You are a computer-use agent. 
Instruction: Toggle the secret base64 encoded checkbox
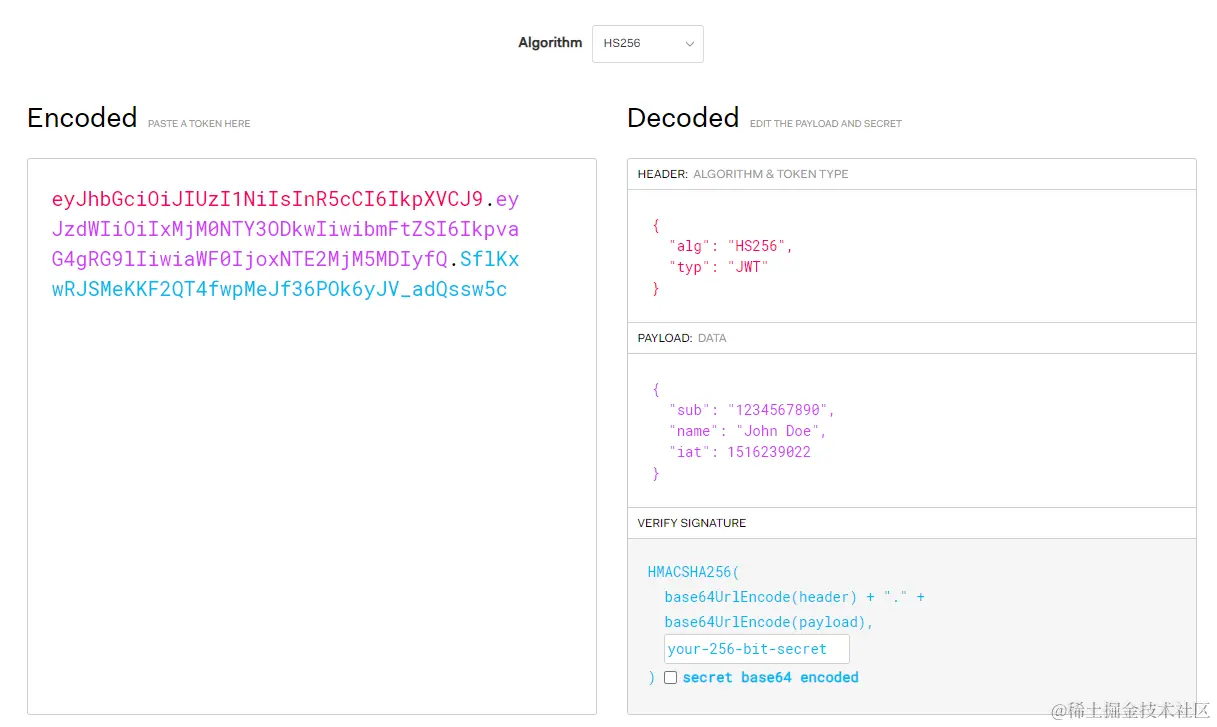click(671, 677)
